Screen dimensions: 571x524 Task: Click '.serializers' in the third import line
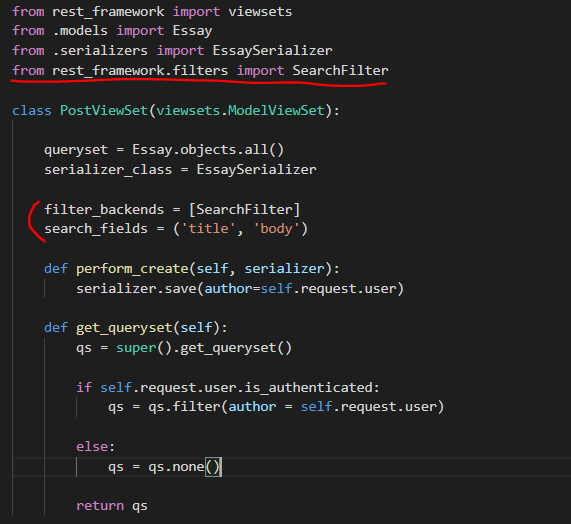[x=100, y=51]
